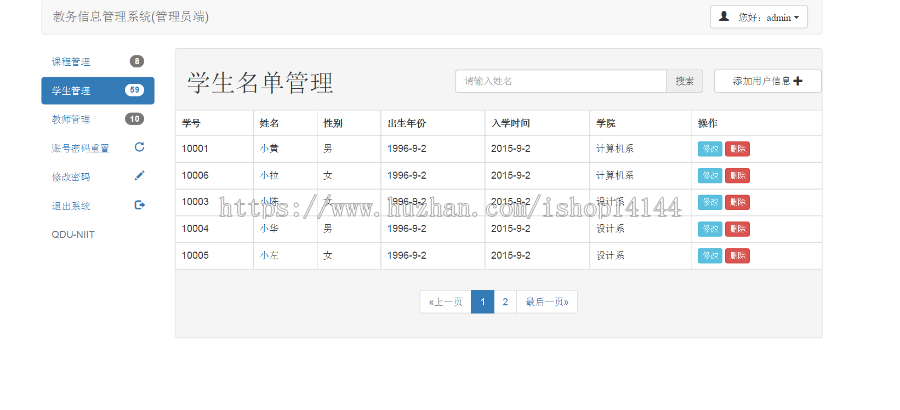Go to the previous page «上一页
Viewport: 900px width, 410px height.
[445, 302]
